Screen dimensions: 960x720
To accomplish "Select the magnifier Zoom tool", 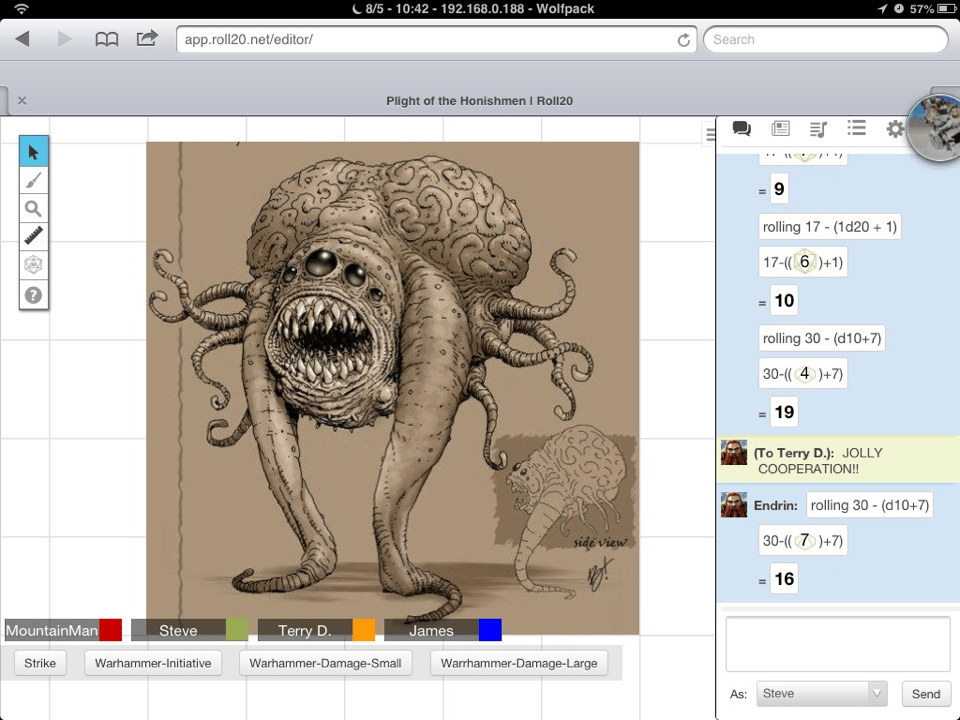I will tap(34, 209).
